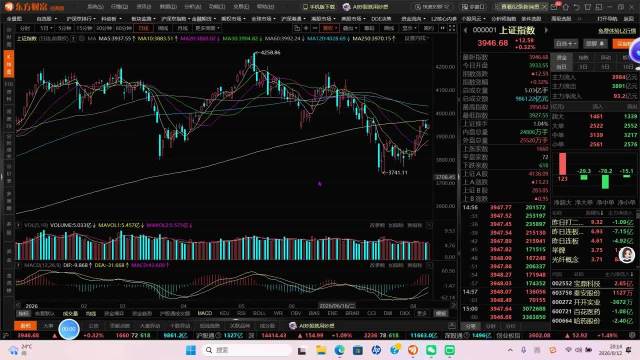The image size is (640, 360).
Task: Open Microsoft Edge from taskbar
Action: click(x=339, y=350)
